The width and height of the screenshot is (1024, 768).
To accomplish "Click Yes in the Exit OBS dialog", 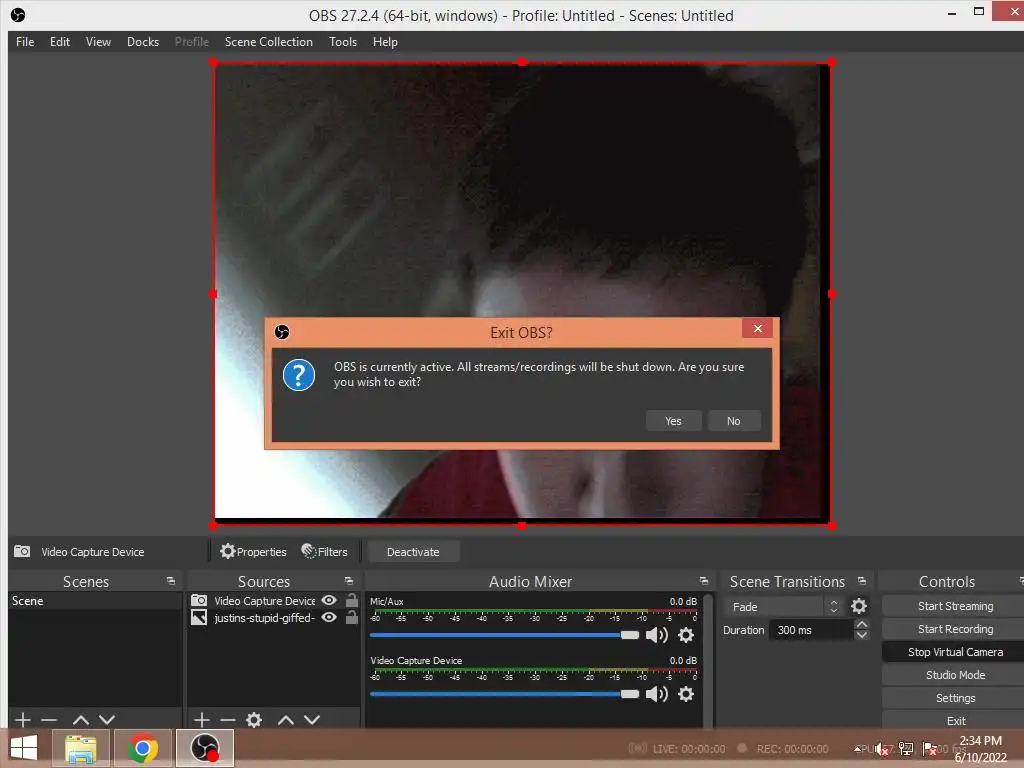I will click(x=673, y=421).
